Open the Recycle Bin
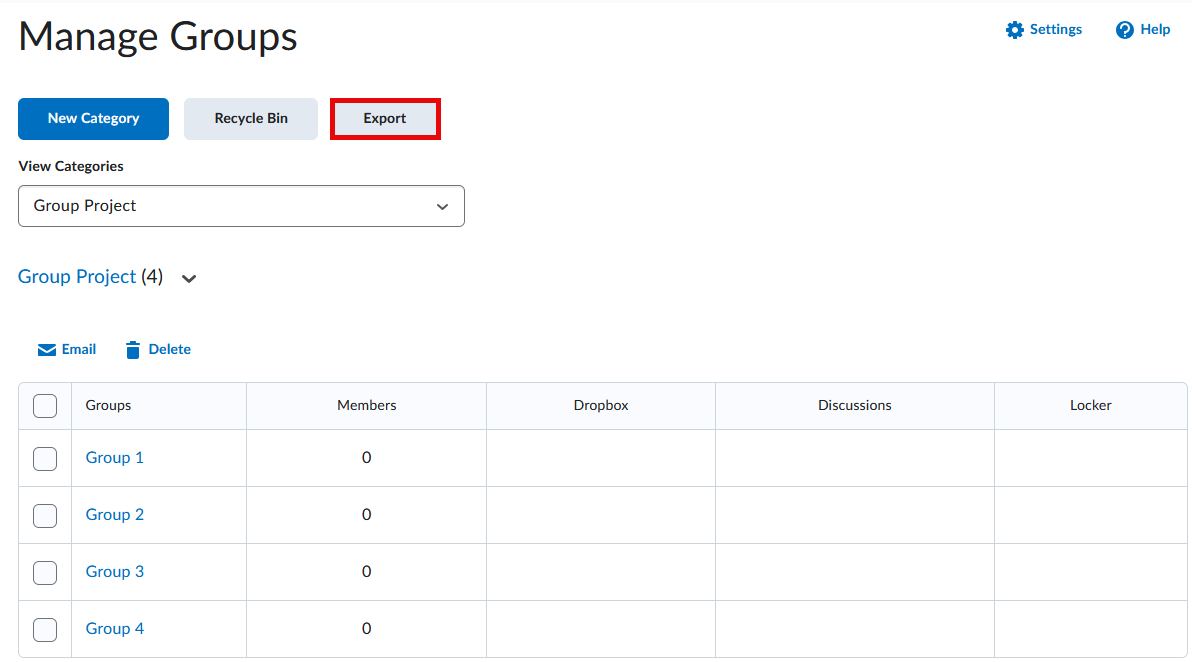Screen dimensions: 1192x662 click(x=251, y=119)
